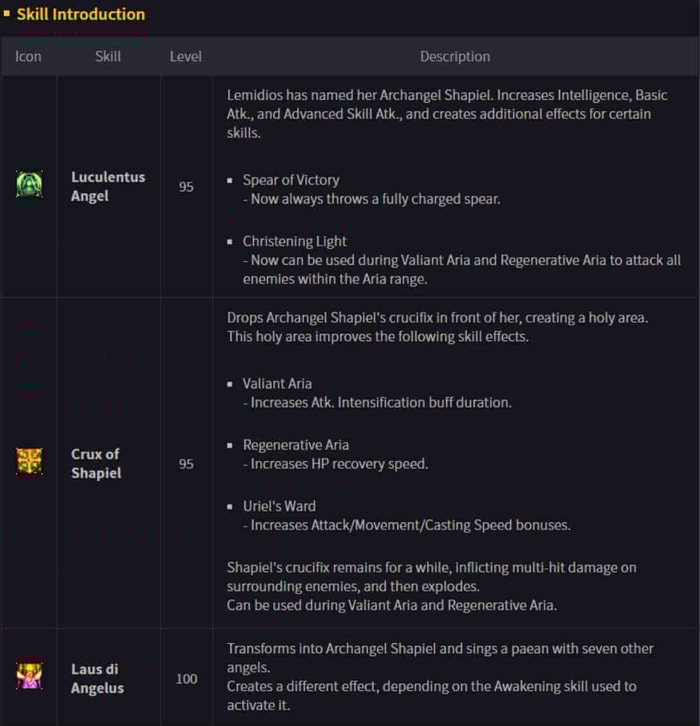Image resolution: width=700 pixels, height=726 pixels.
Task: Select the Luculentus Angel skill name
Action: (108, 186)
